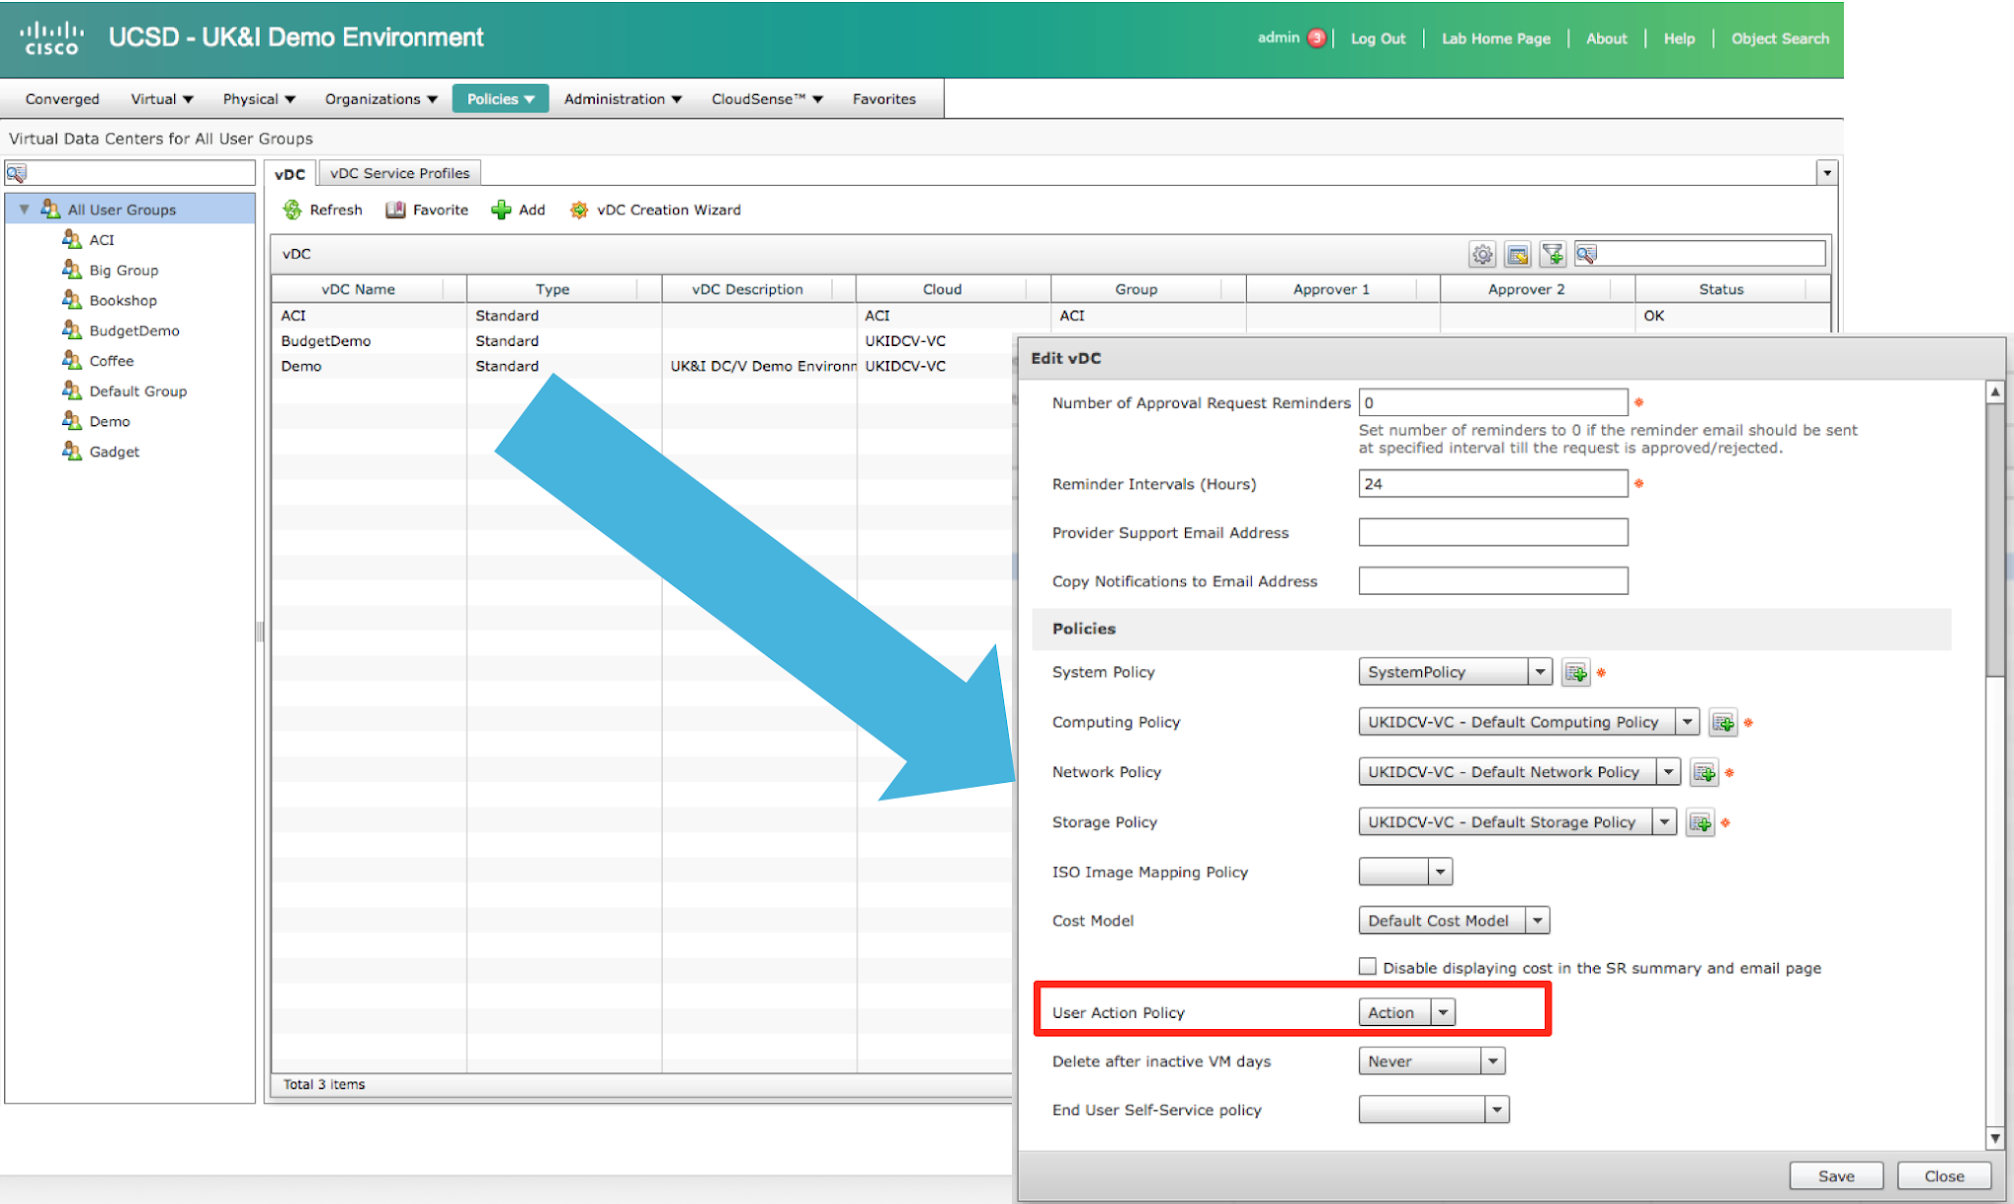Click the Save button
The height and width of the screenshot is (1204, 2014).
pos(1835,1176)
